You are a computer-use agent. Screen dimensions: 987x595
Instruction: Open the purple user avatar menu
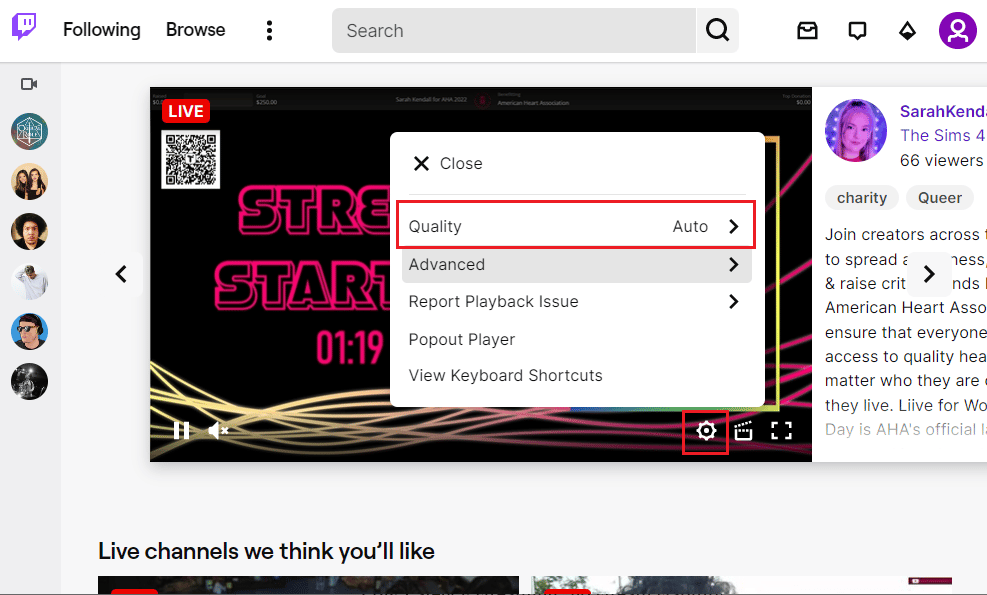(957, 30)
